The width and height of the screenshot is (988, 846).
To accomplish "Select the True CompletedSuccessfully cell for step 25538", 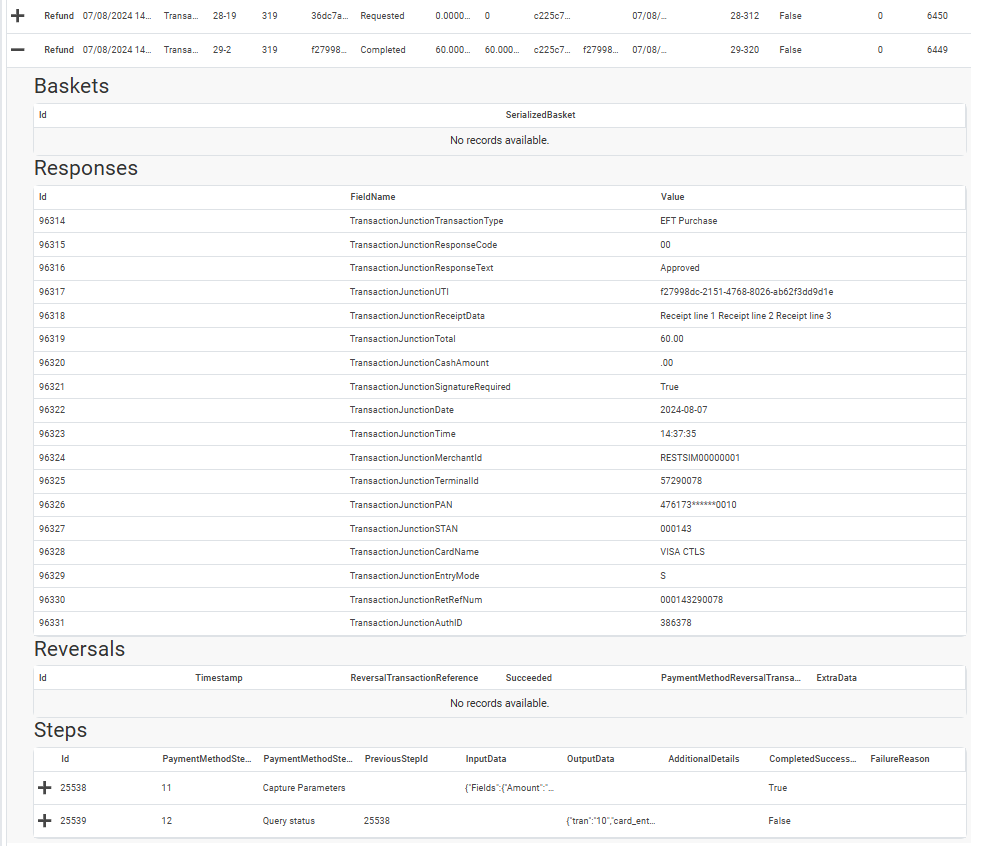I will tap(778, 788).
